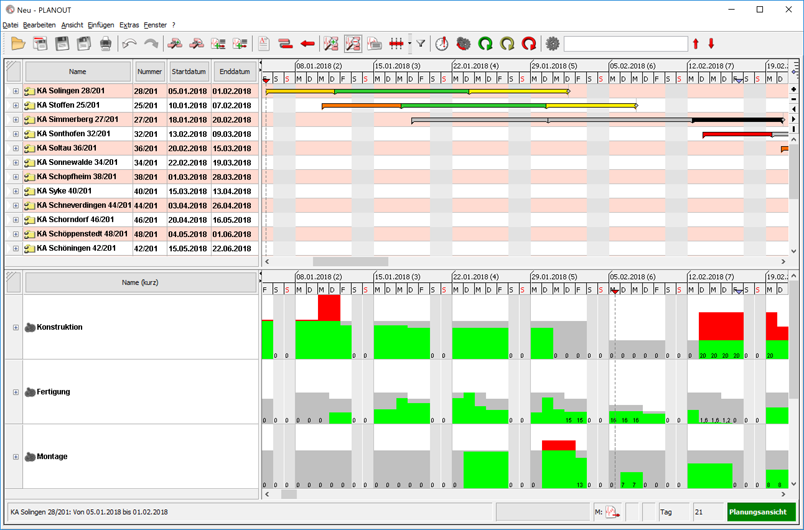This screenshot has height=530, width=804.
Task: Click the red left arrow toolbar icon
Action: click(307, 44)
